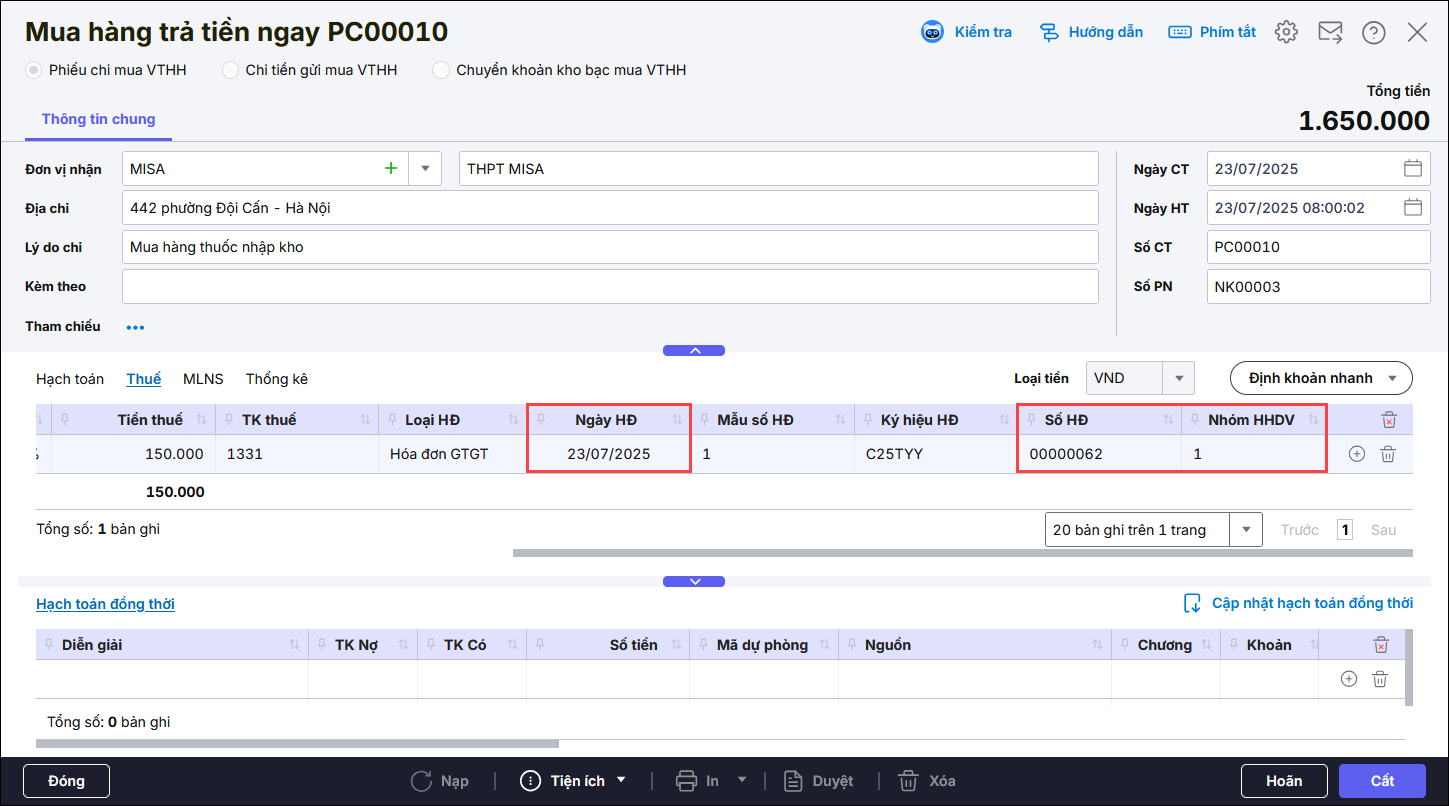Click the Kiểm tra robot icon
The width and height of the screenshot is (1449, 806).
click(932, 32)
